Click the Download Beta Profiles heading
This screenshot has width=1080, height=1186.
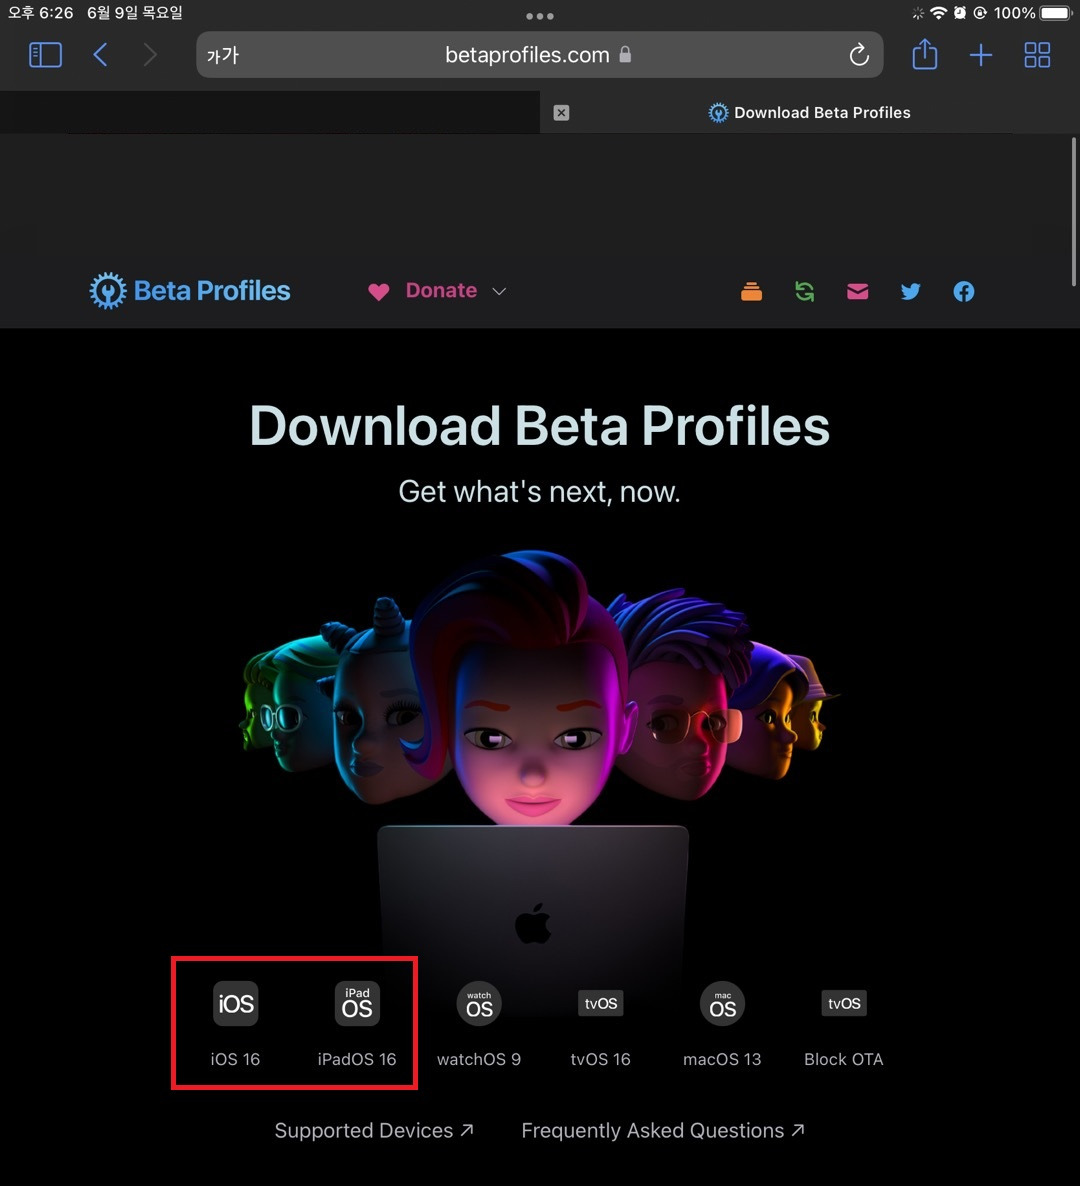point(539,425)
